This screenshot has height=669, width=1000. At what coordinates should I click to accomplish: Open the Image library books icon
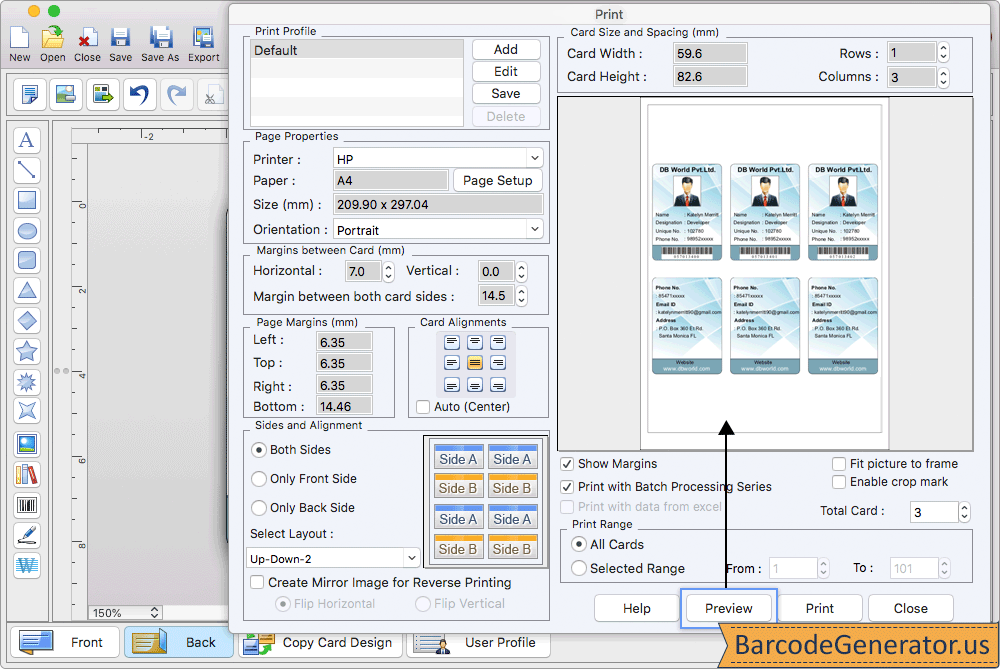click(27, 474)
